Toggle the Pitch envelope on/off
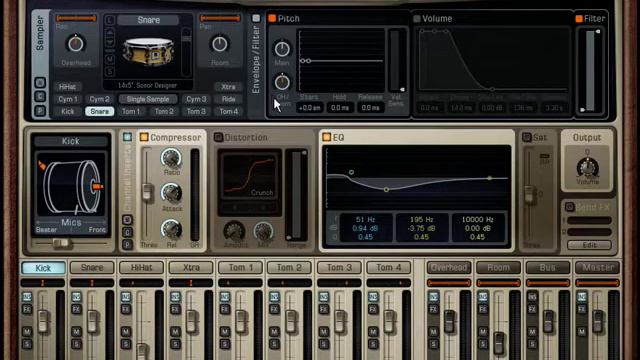 pos(272,18)
